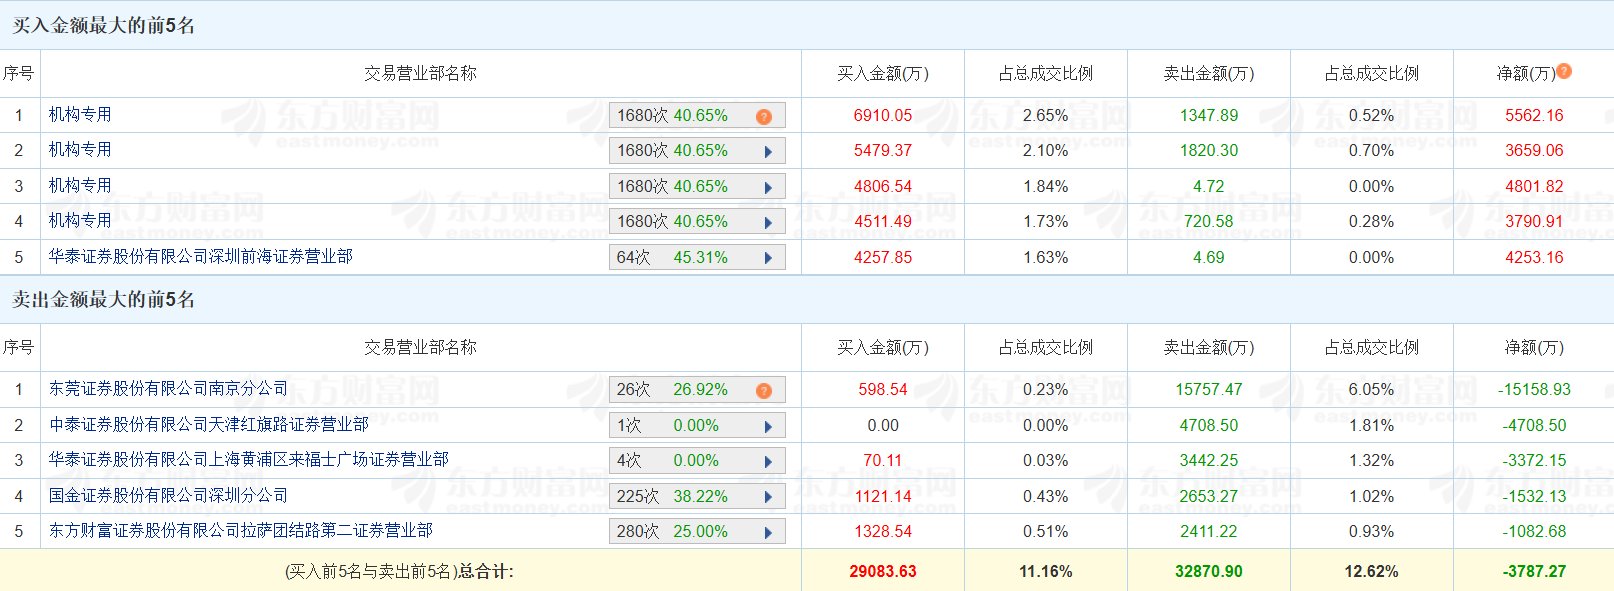This screenshot has width=1614, height=591.
Task: Open 华泰证券股份有限公司深圳前海证券营业部 link
Action: point(200,257)
